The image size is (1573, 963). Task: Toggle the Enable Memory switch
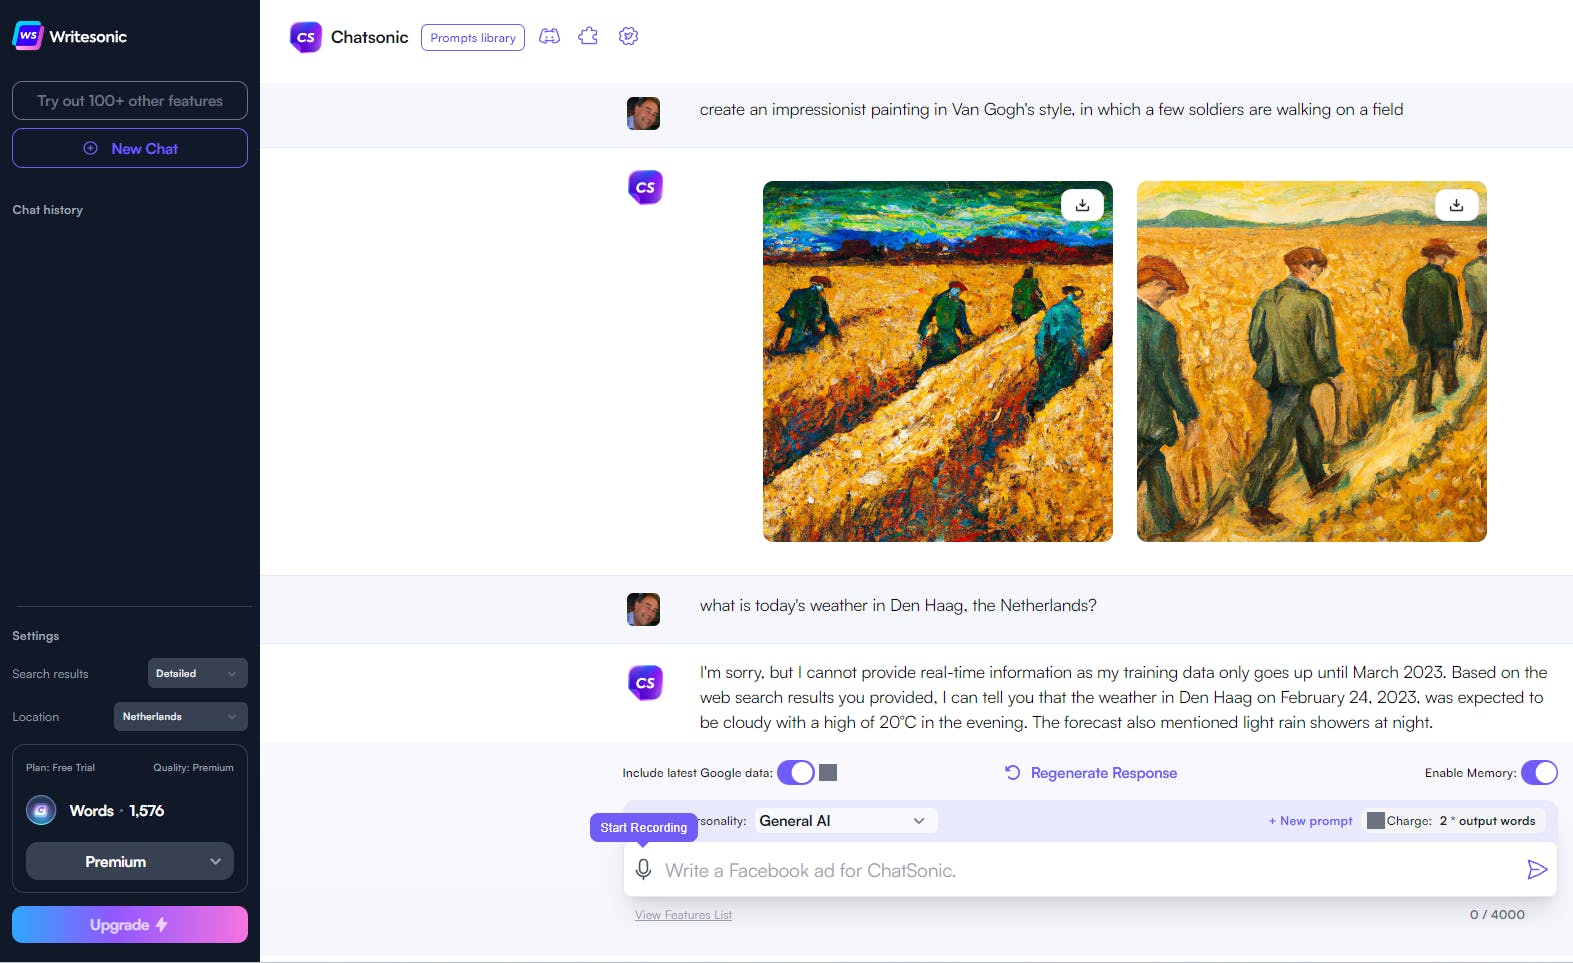1539,772
